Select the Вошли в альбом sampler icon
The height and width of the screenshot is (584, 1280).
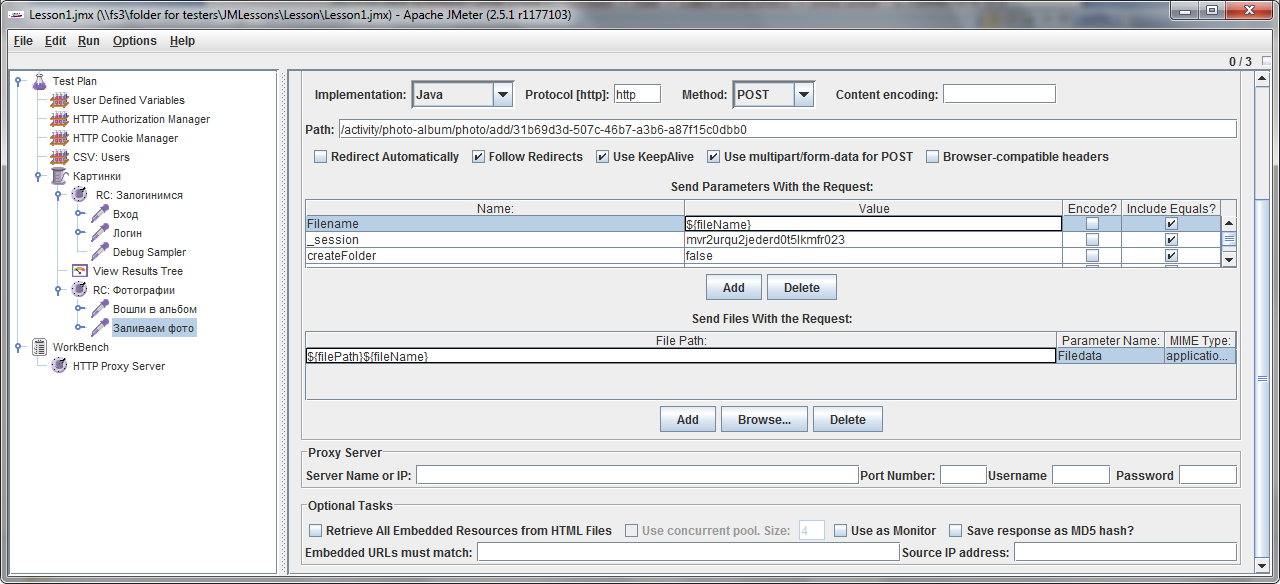(100, 309)
